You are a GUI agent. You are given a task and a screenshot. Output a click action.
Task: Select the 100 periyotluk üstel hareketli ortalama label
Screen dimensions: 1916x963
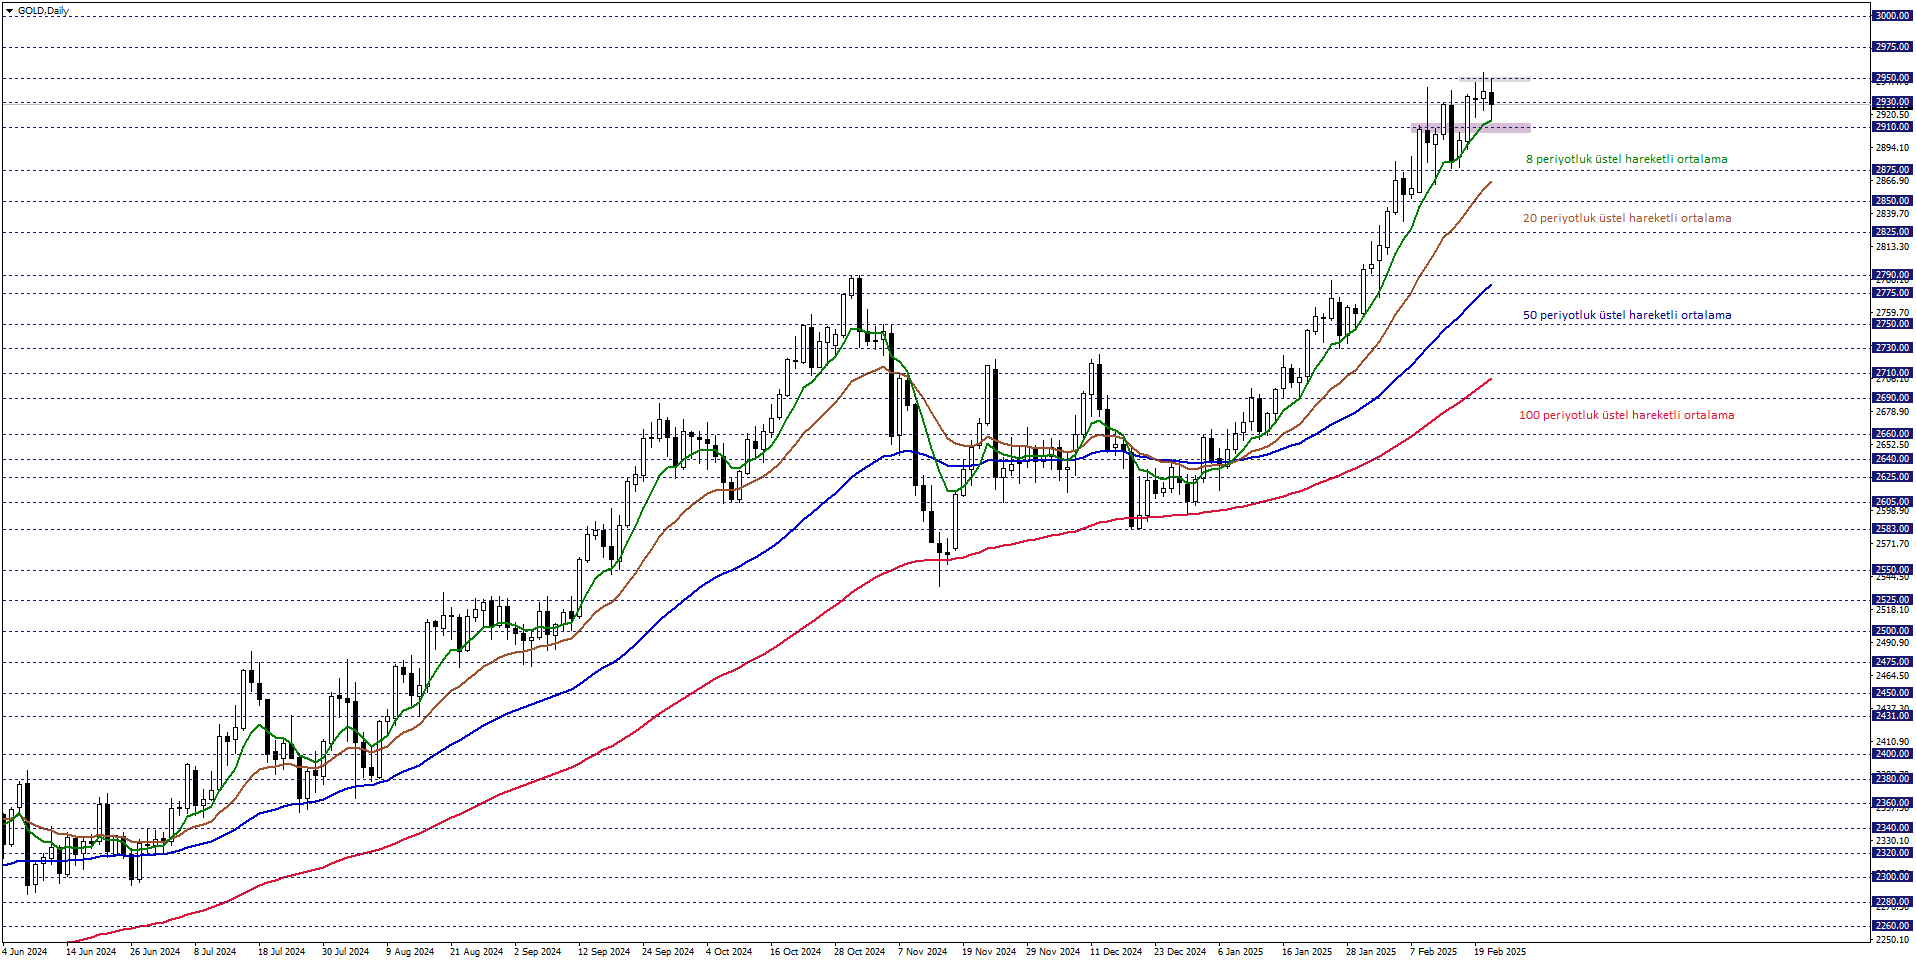tap(1626, 415)
